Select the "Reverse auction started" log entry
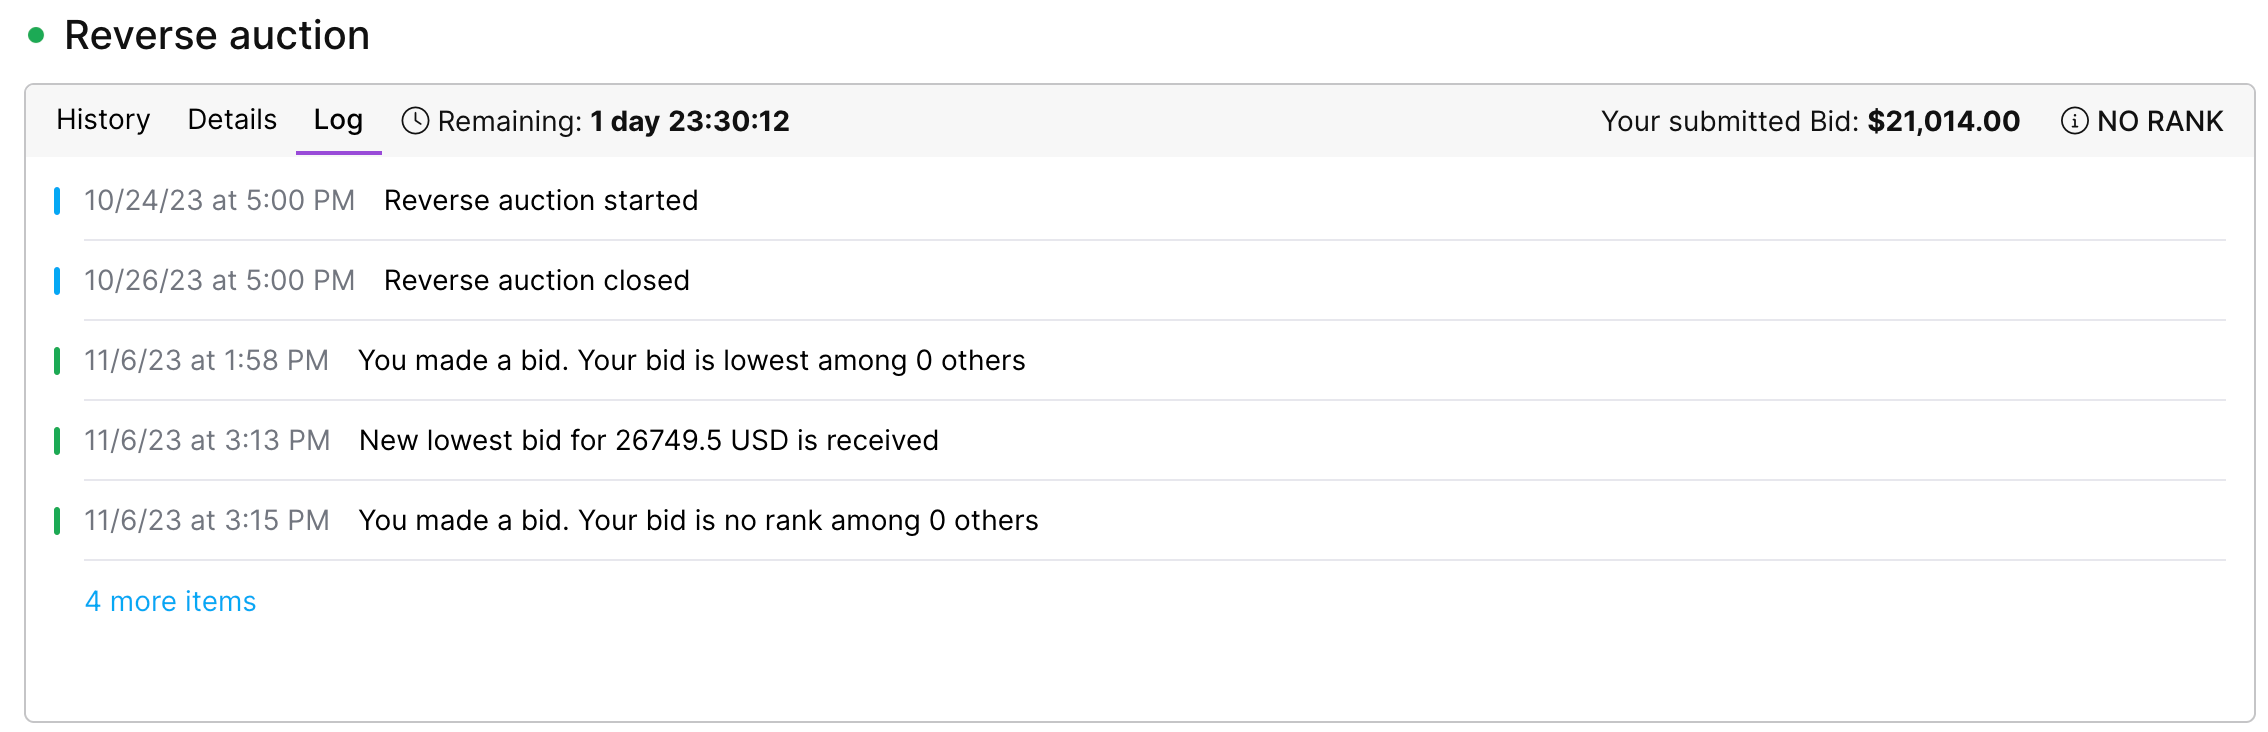2268x732 pixels. click(541, 200)
